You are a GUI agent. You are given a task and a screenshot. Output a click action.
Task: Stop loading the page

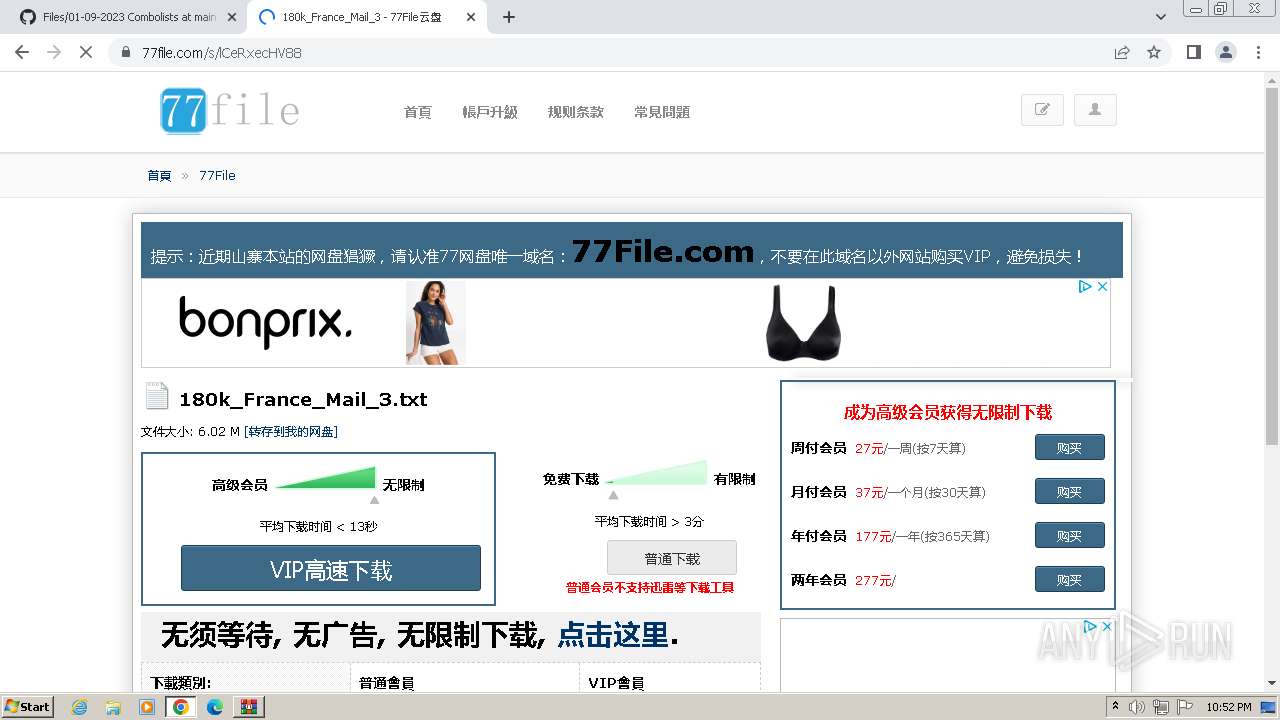[86, 52]
